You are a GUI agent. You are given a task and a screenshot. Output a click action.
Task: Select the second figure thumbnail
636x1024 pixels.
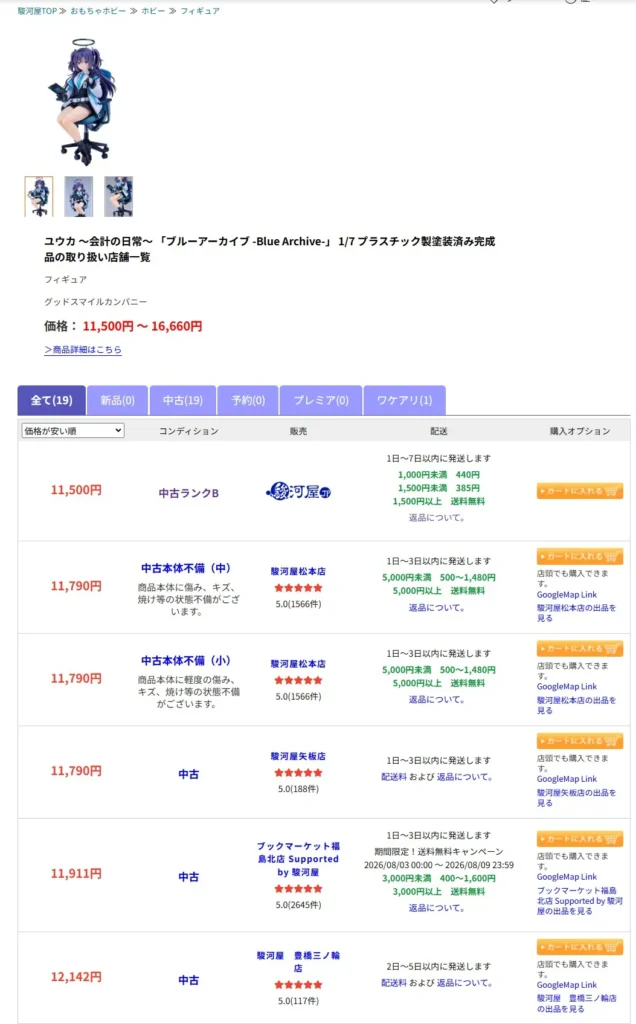tap(78, 196)
